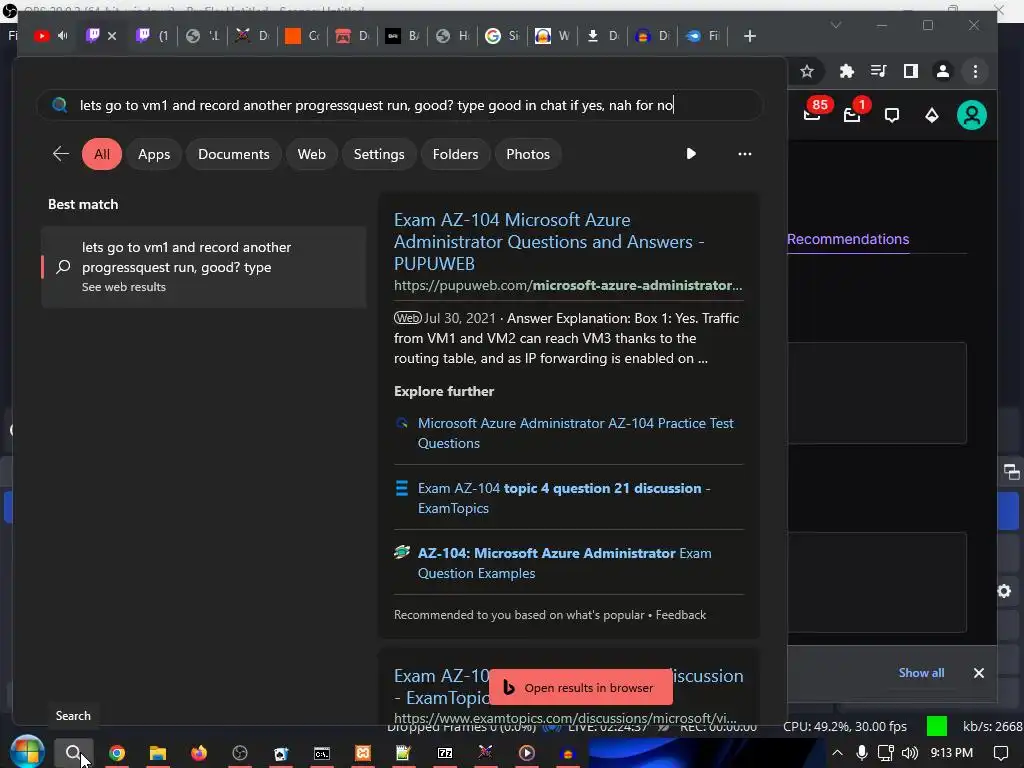Select the Recommendations tab on Twitch
Viewport: 1024px width, 768px height.
point(848,239)
